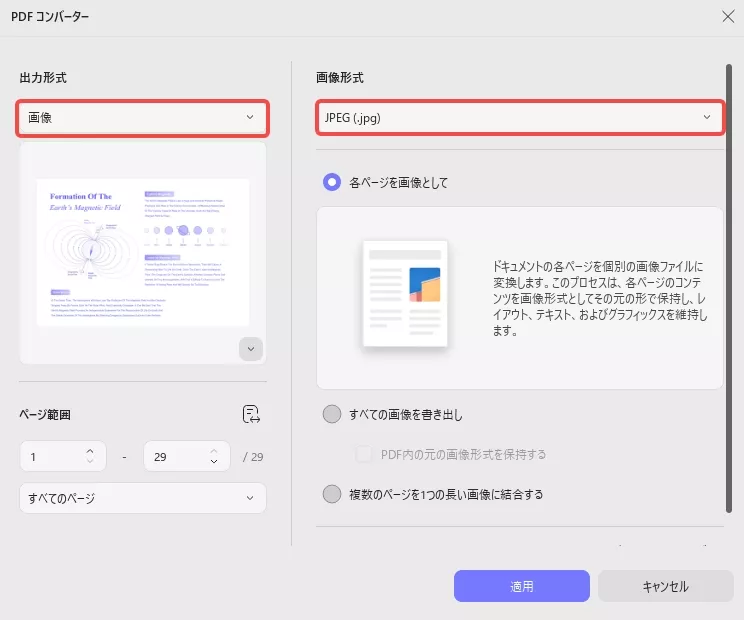Expand preview with the chevron button
This screenshot has height=620, width=744.
tap(251, 349)
